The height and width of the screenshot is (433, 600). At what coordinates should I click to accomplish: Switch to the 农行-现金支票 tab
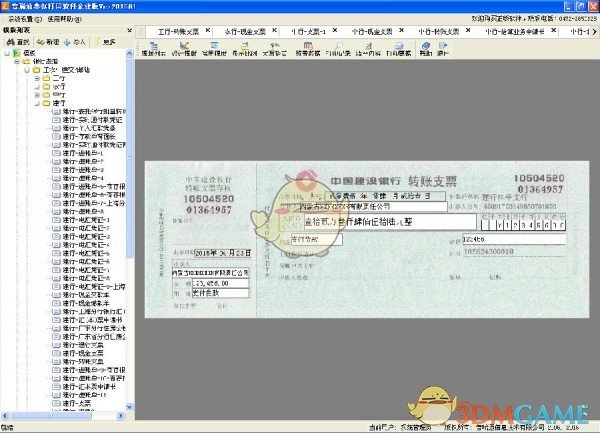click(245, 32)
